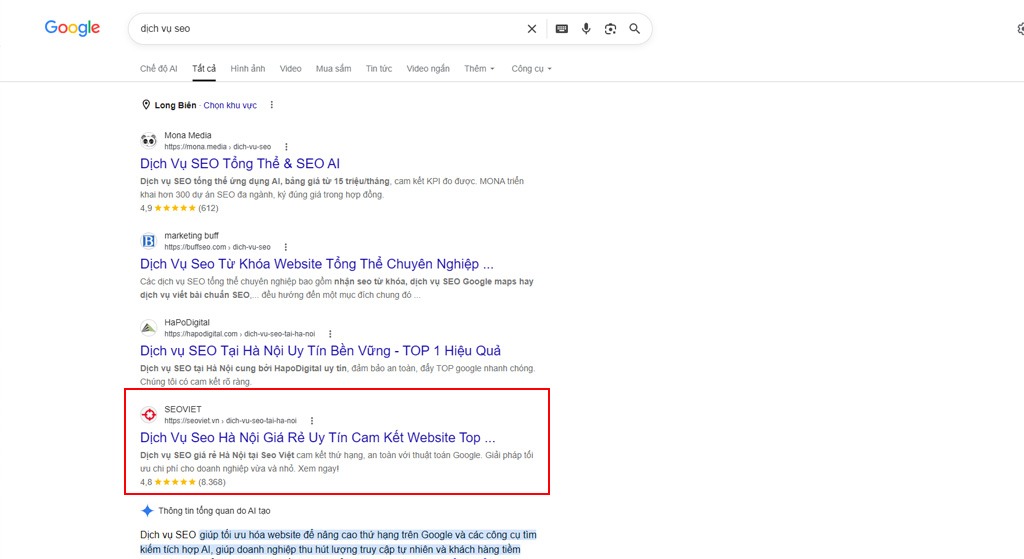Open Dịch vụ SEO Tại Hà Nội result

point(320,351)
